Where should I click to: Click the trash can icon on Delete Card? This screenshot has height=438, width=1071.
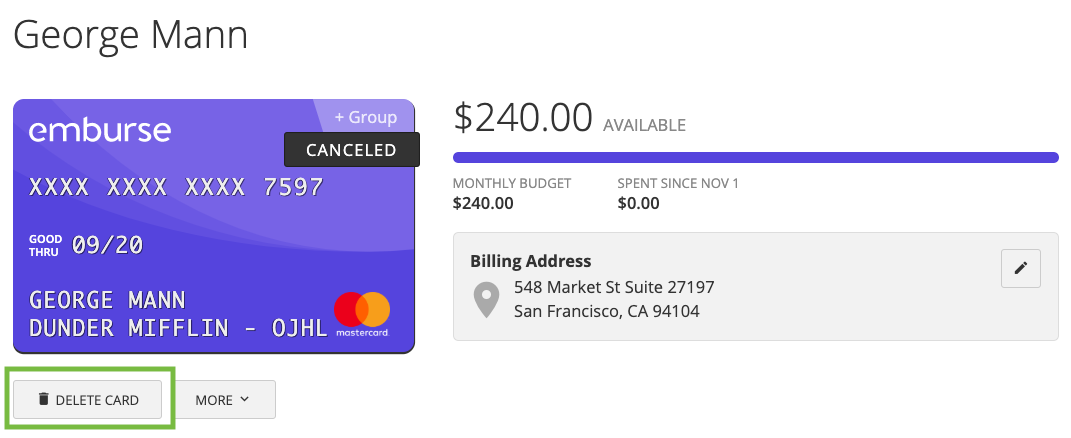coord(44,399)
